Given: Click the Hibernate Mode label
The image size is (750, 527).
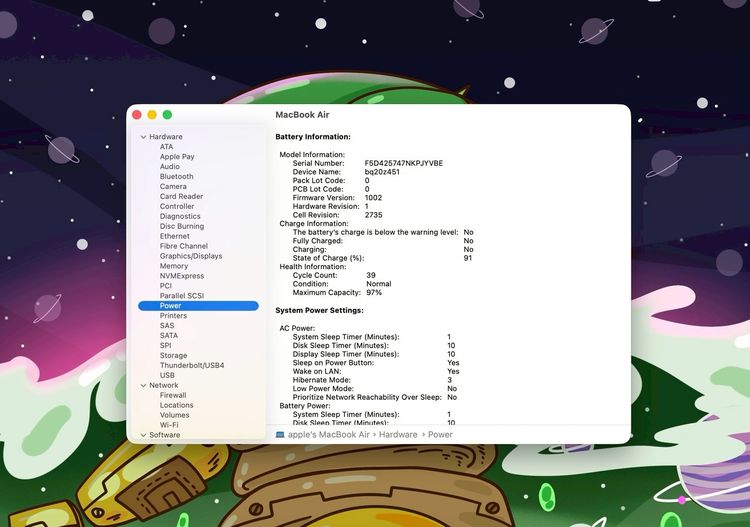Looking at the screenshot, I should click(x=321, y=380).
